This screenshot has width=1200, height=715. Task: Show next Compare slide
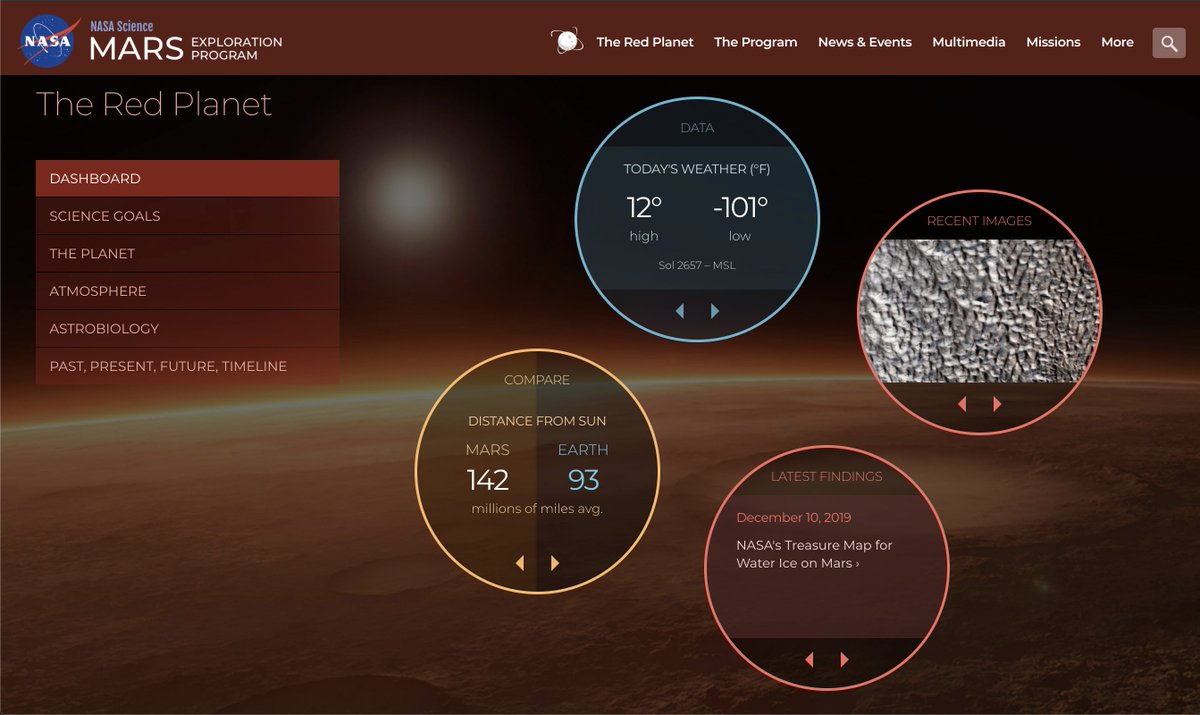pyautogui.click(x=555, y=563)
